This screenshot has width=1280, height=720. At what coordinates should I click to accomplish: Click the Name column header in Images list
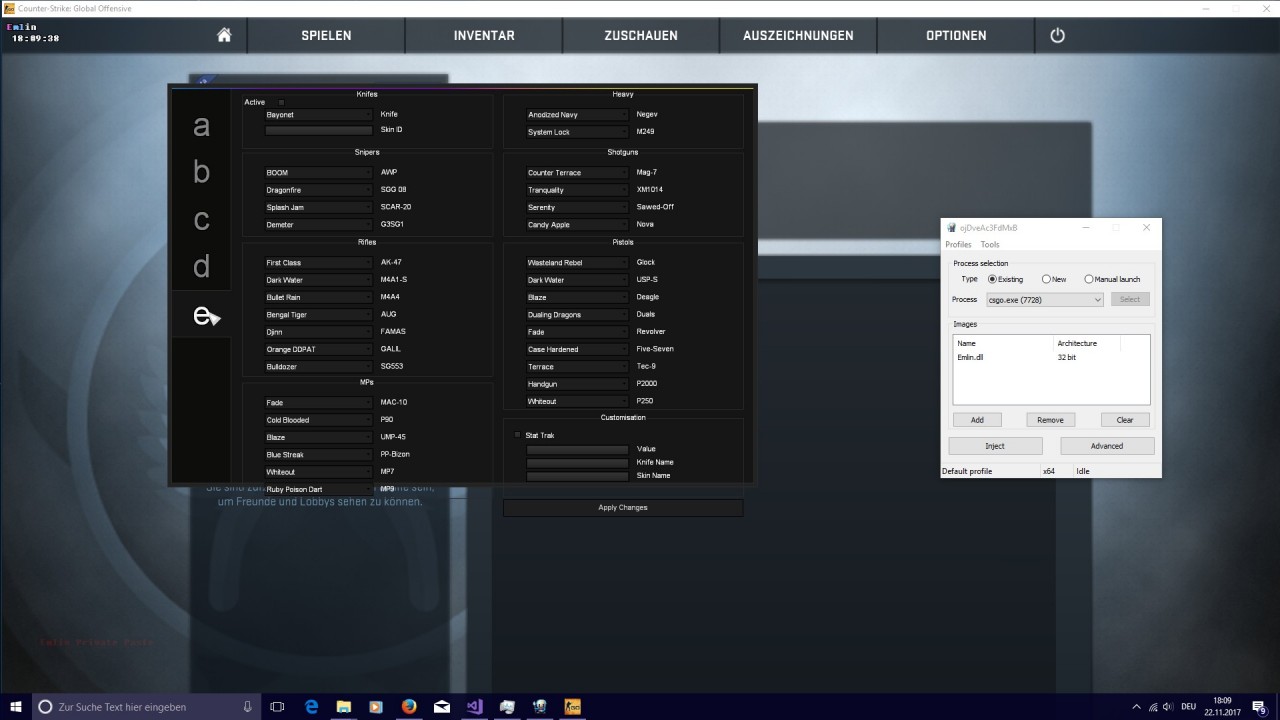coord(1004,343)
